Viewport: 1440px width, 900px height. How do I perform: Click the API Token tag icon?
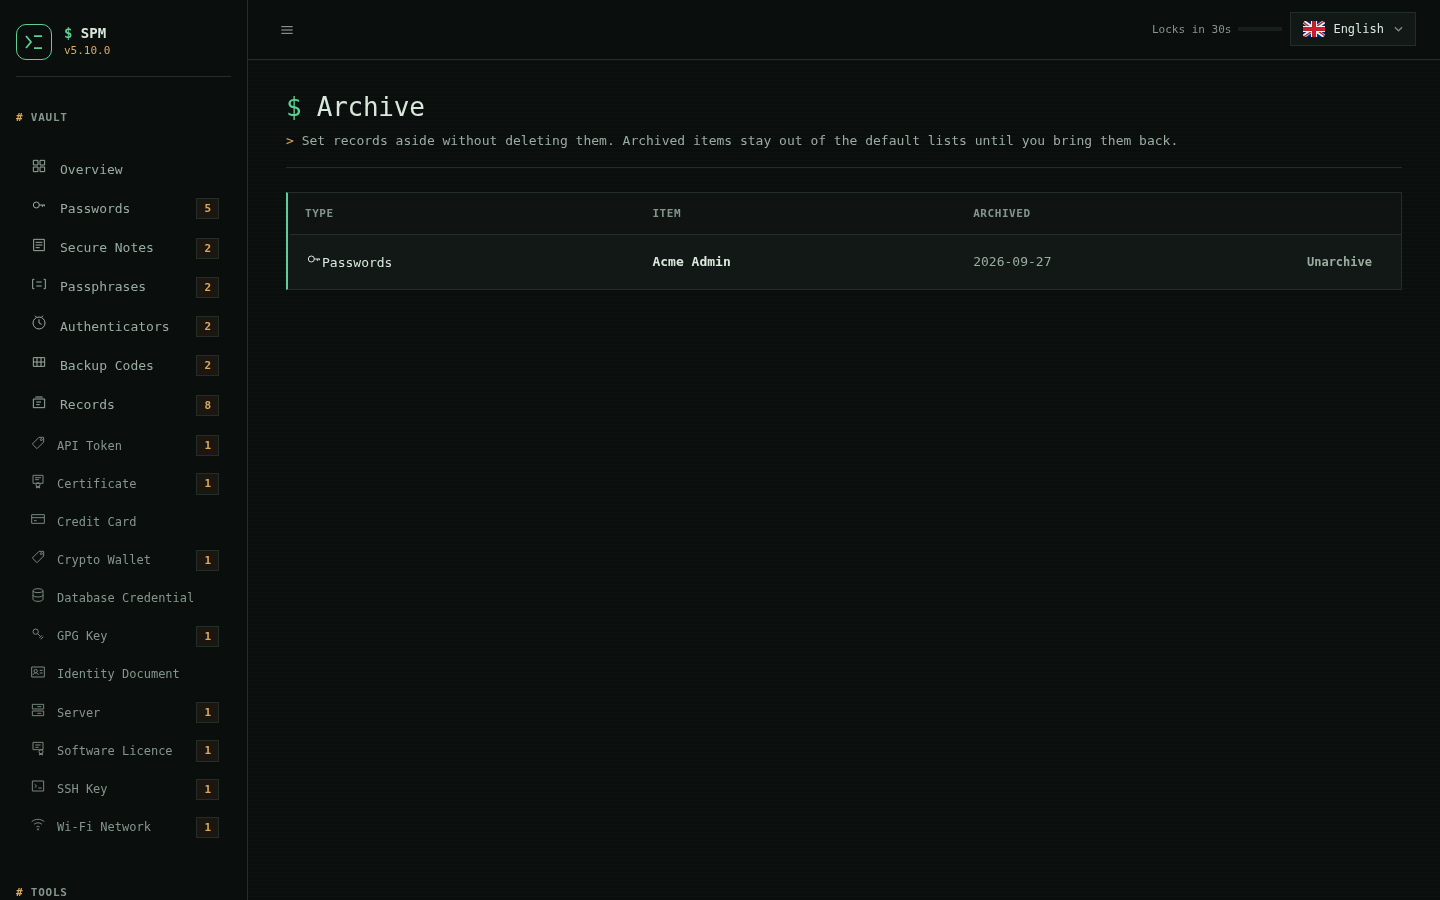(38, 443)
